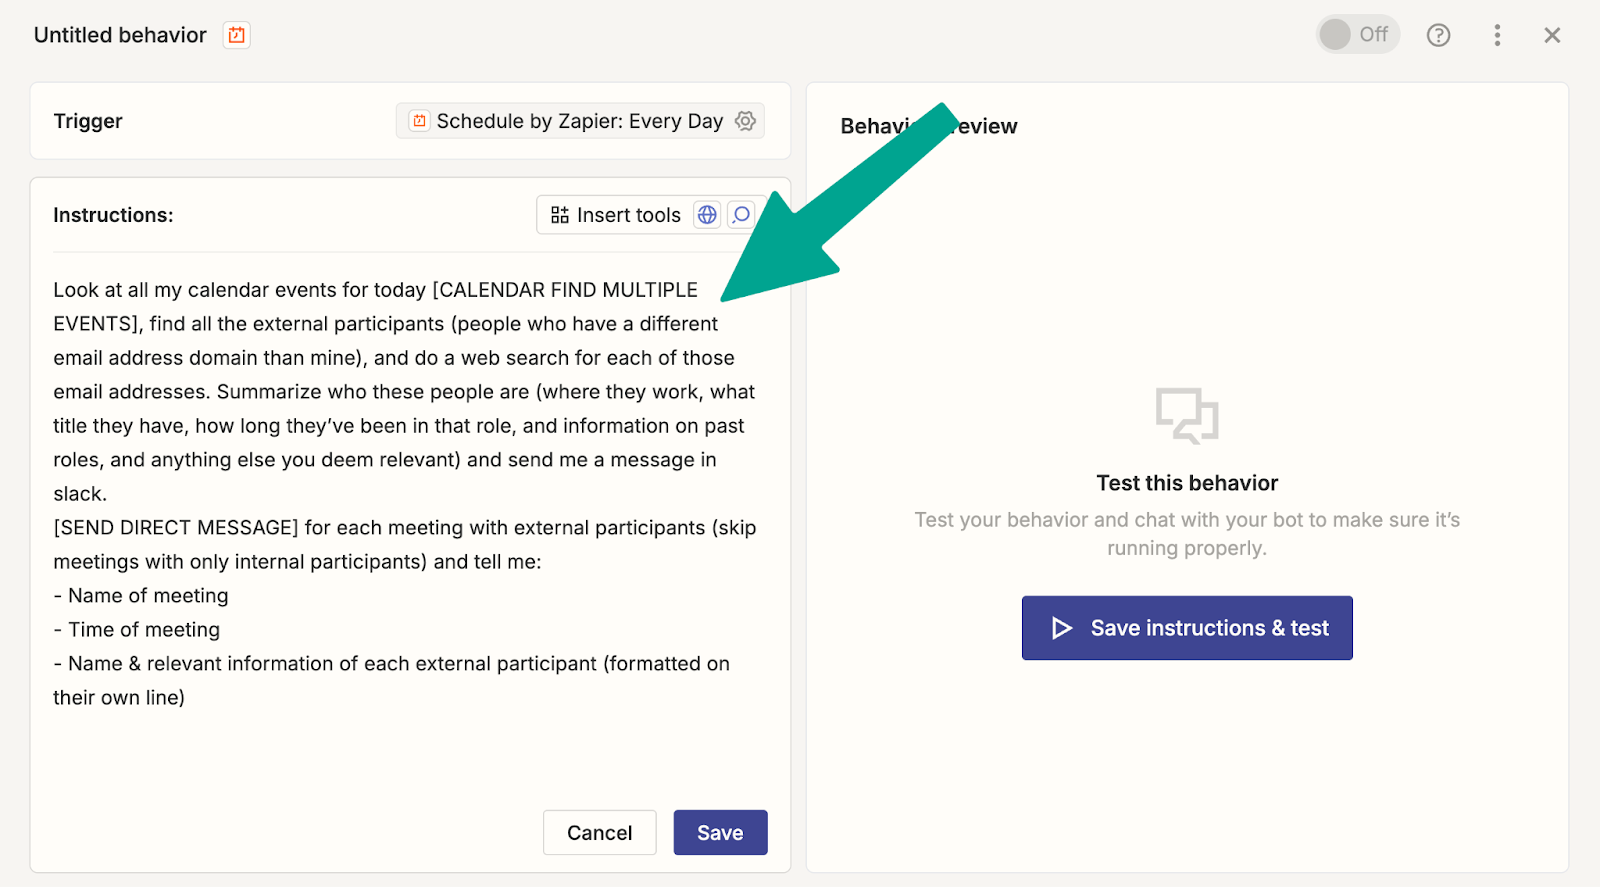
Task: Open the help question mark icon
Action: pyautogui.click(x=1438, y=35)
